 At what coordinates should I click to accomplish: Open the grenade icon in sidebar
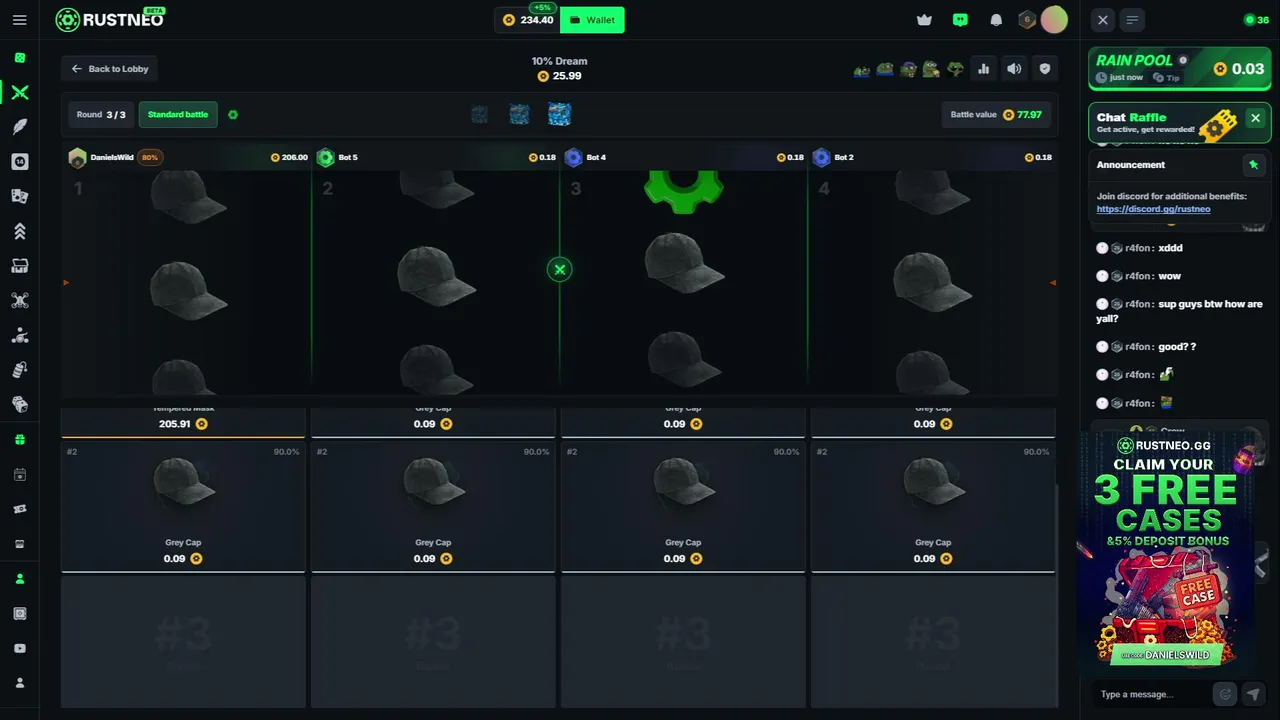[20, 370]
